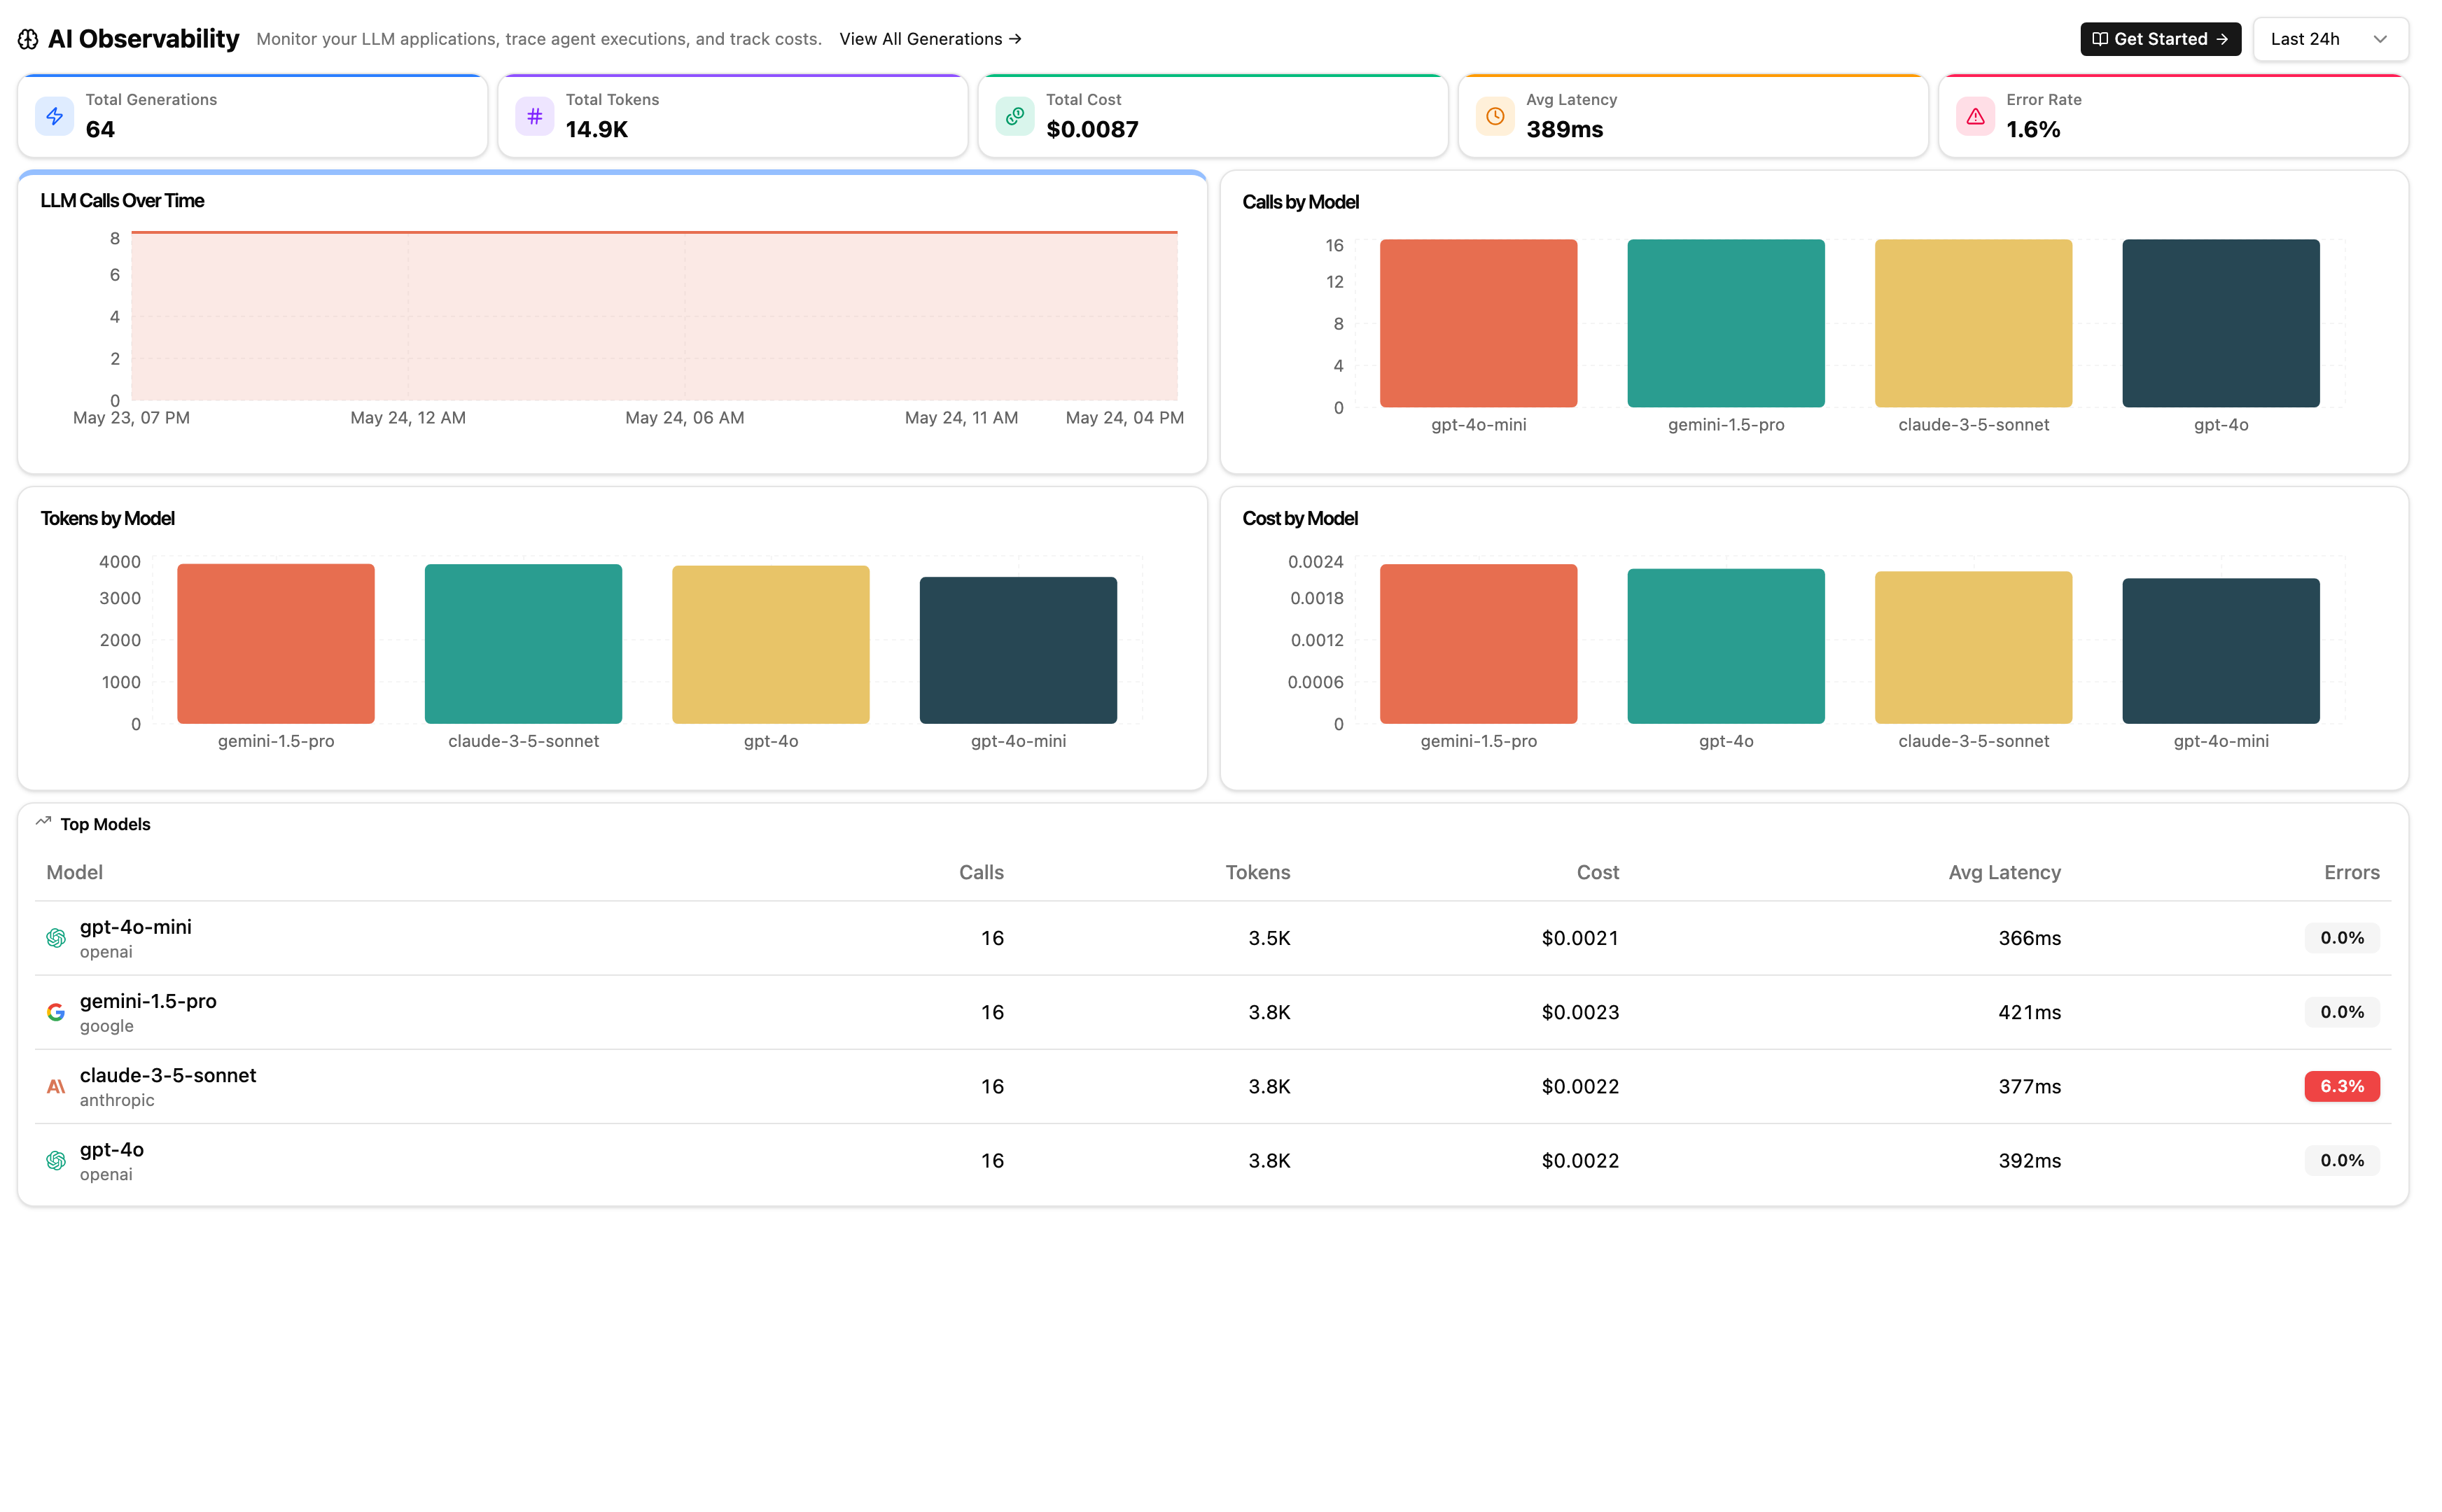
Task: Click the Error Rate value 1.6%
Action: pos(2033,129)
